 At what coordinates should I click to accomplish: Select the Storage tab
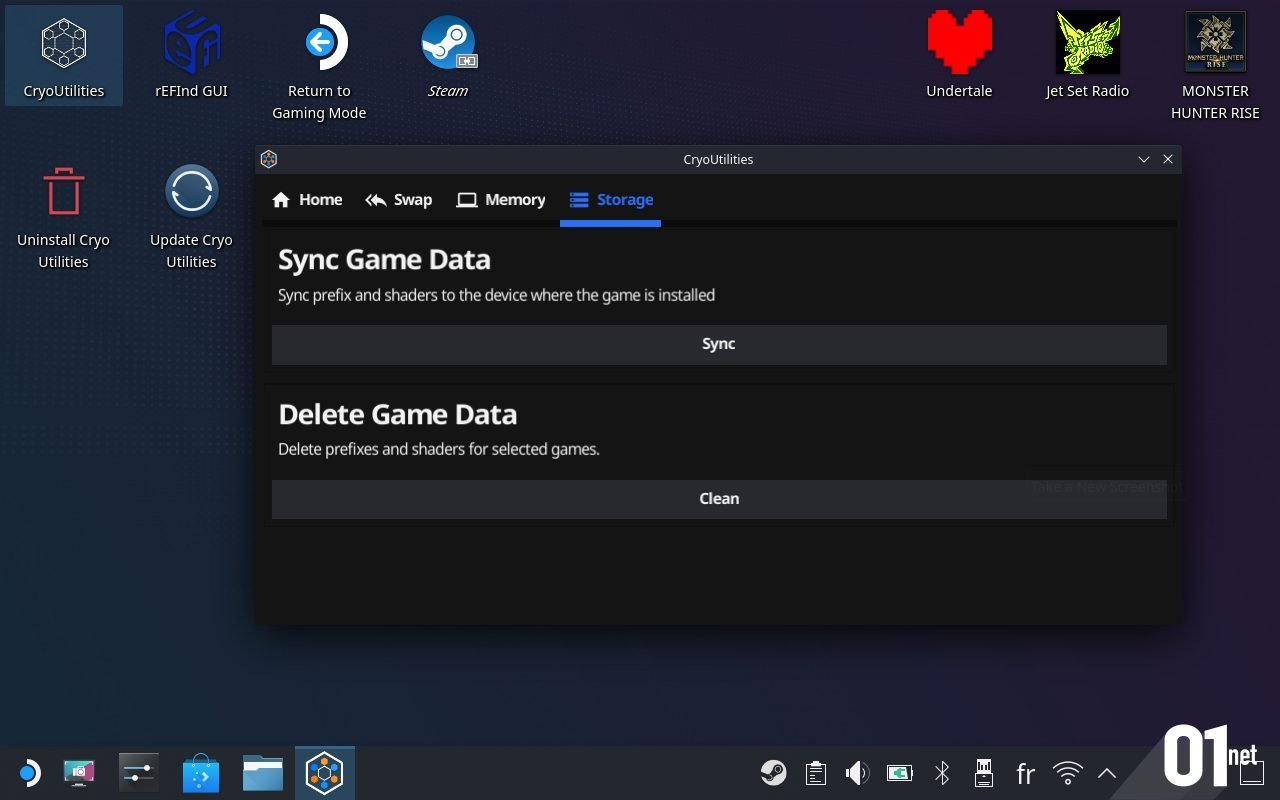tap(610, 200)
